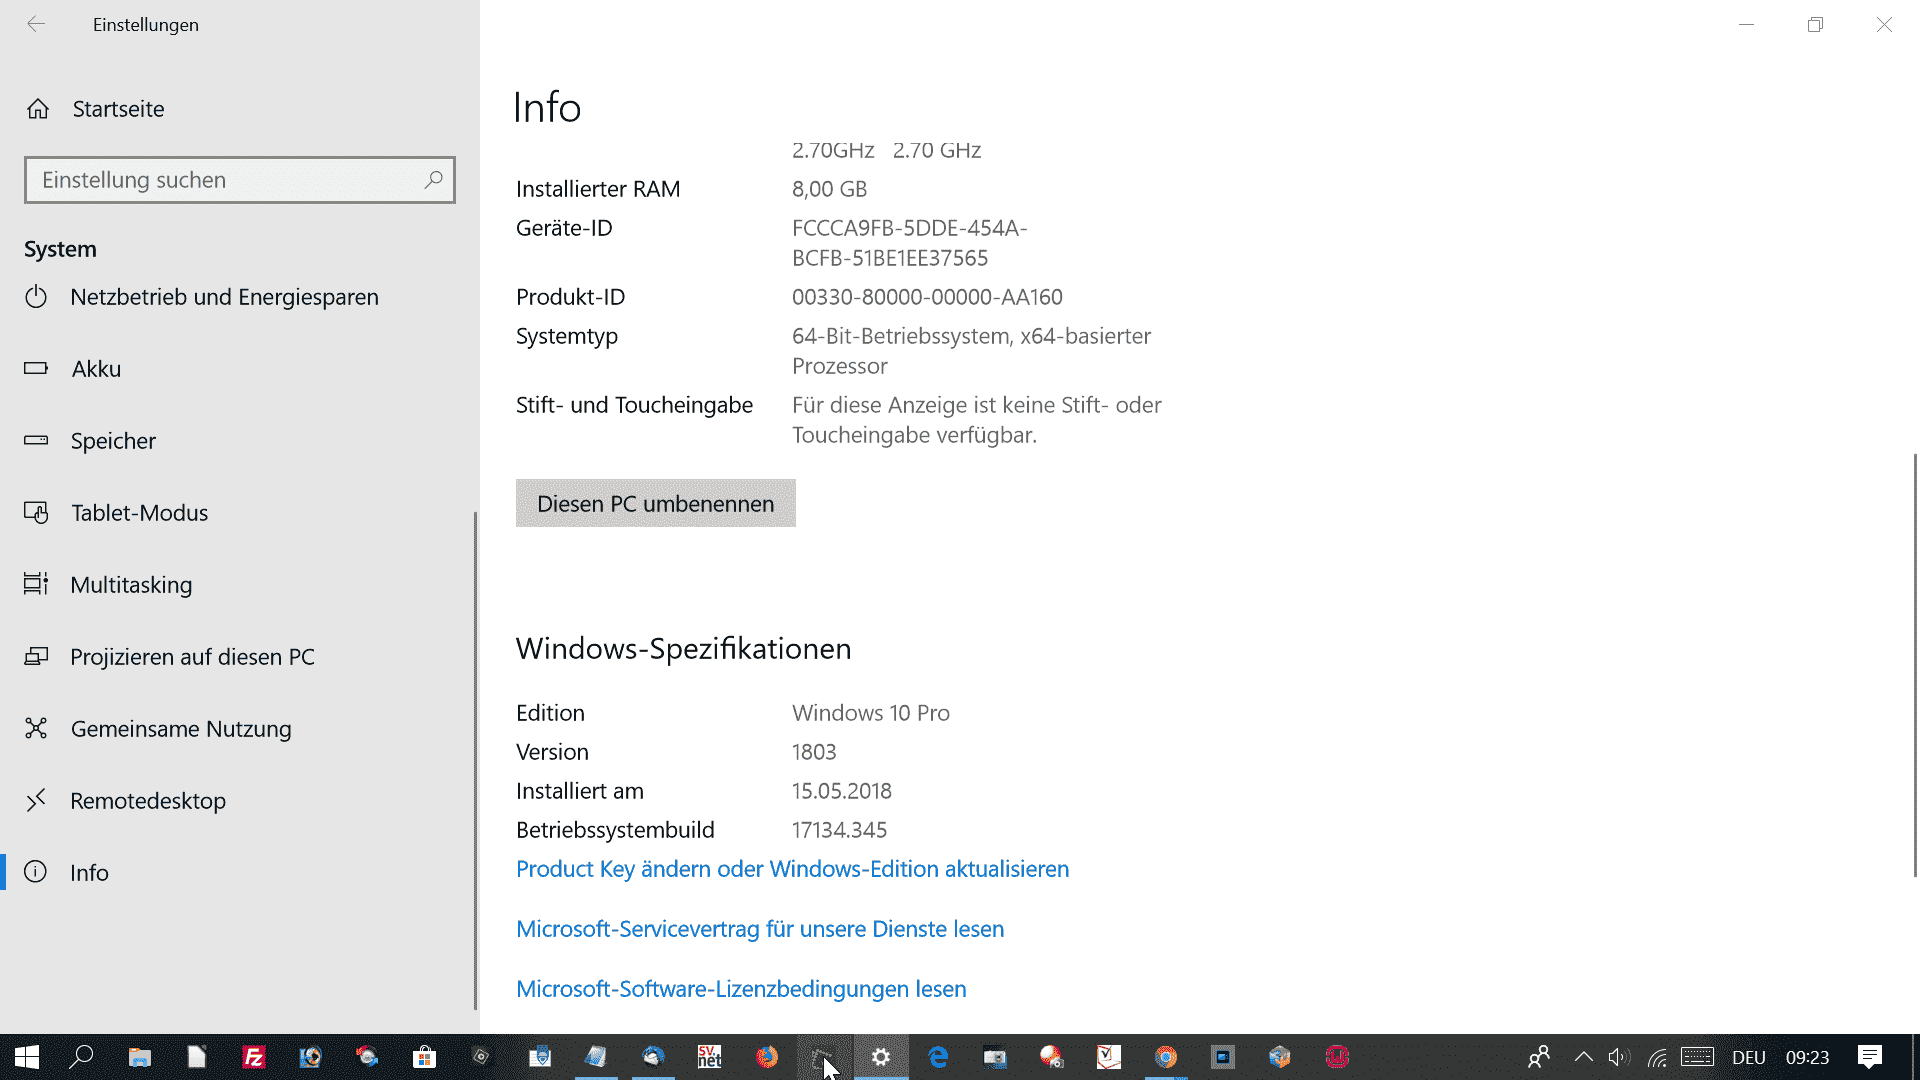The height and width of the screenshot is (1080, 1920).
Task: Click the build number 17134.345
Action: [x=840, y=830]
